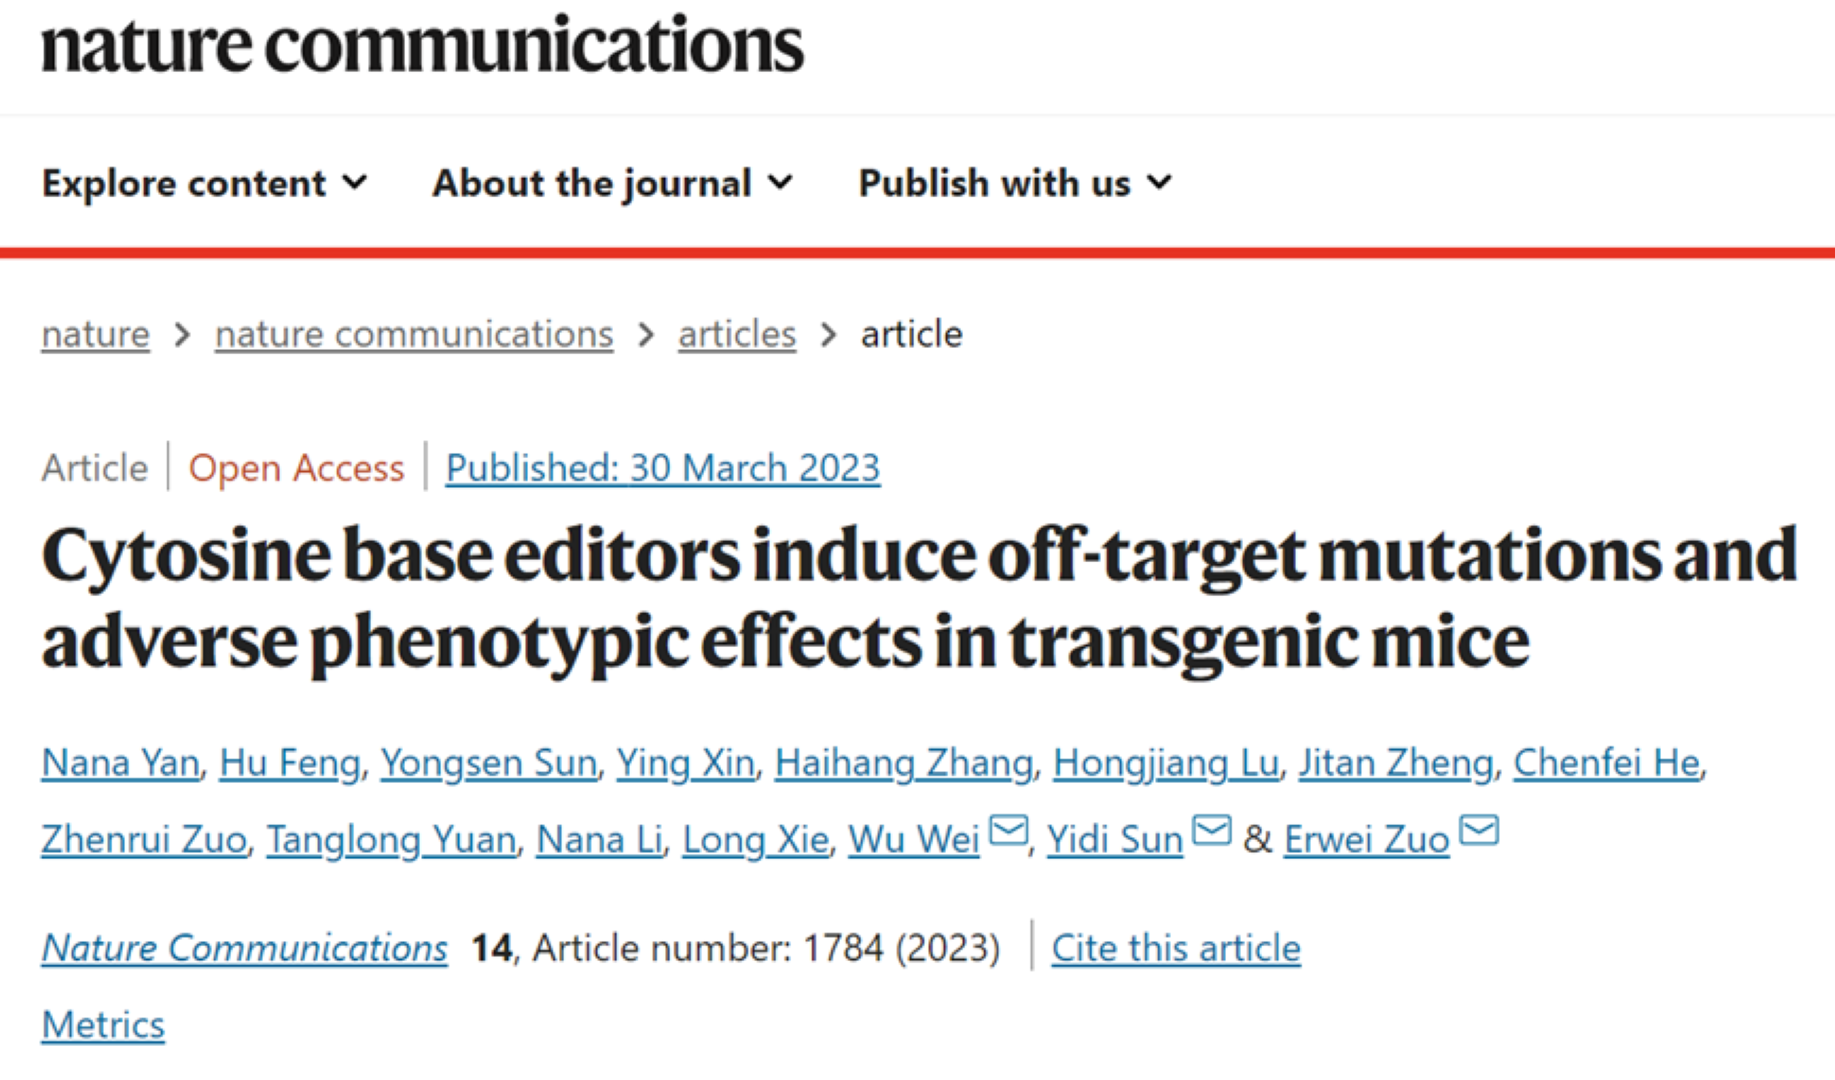View article Metrics
1835x1080 pixels.
[103, 1025]
